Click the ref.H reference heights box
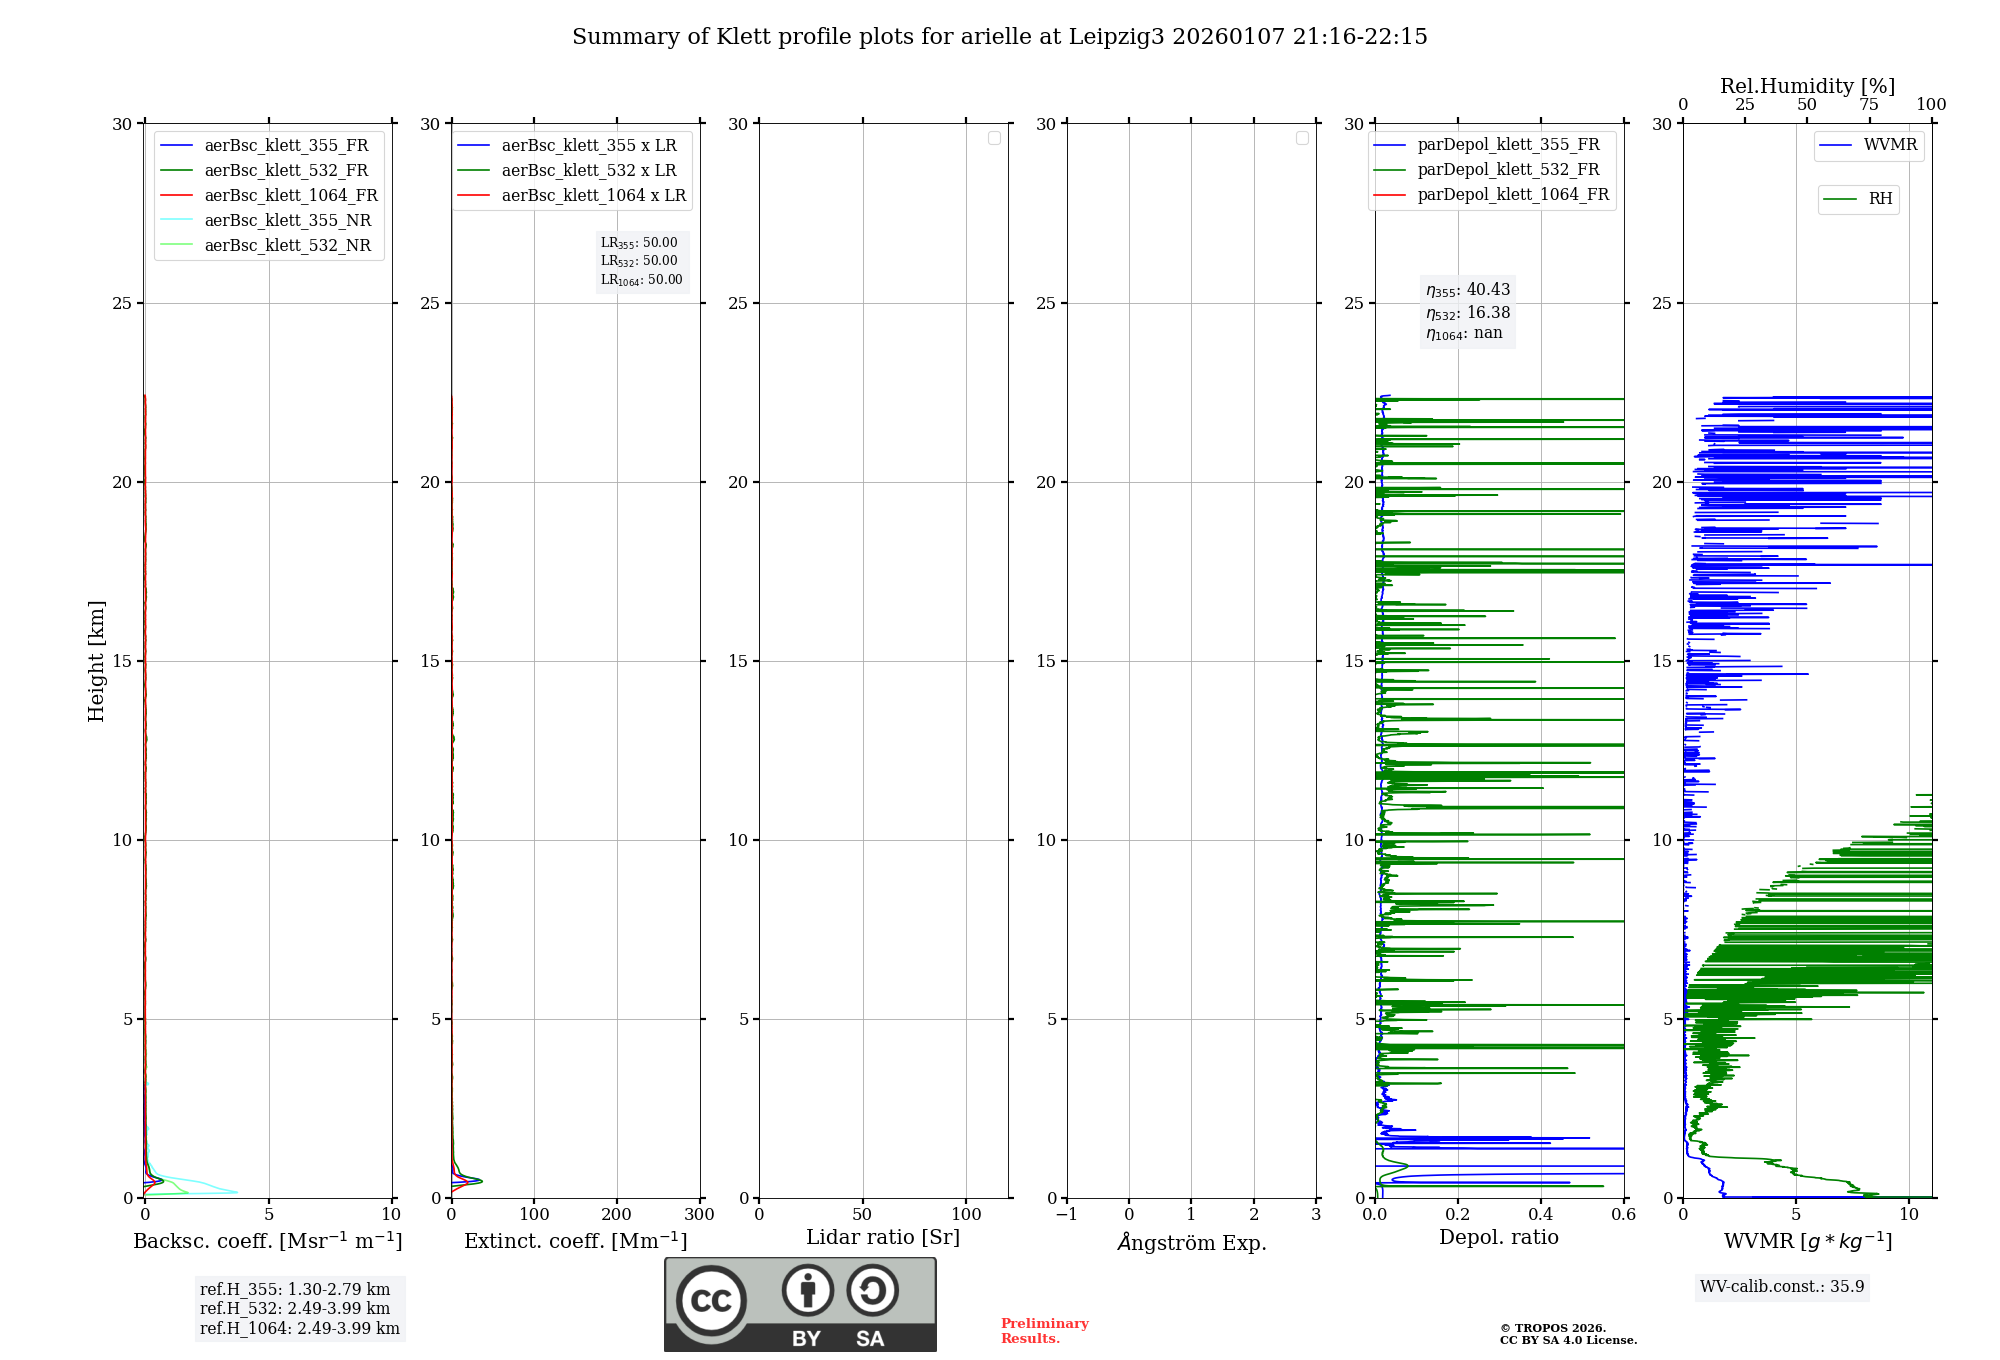The height and width of the screenshot is (1360, 2000). (x=299, y=1308)
